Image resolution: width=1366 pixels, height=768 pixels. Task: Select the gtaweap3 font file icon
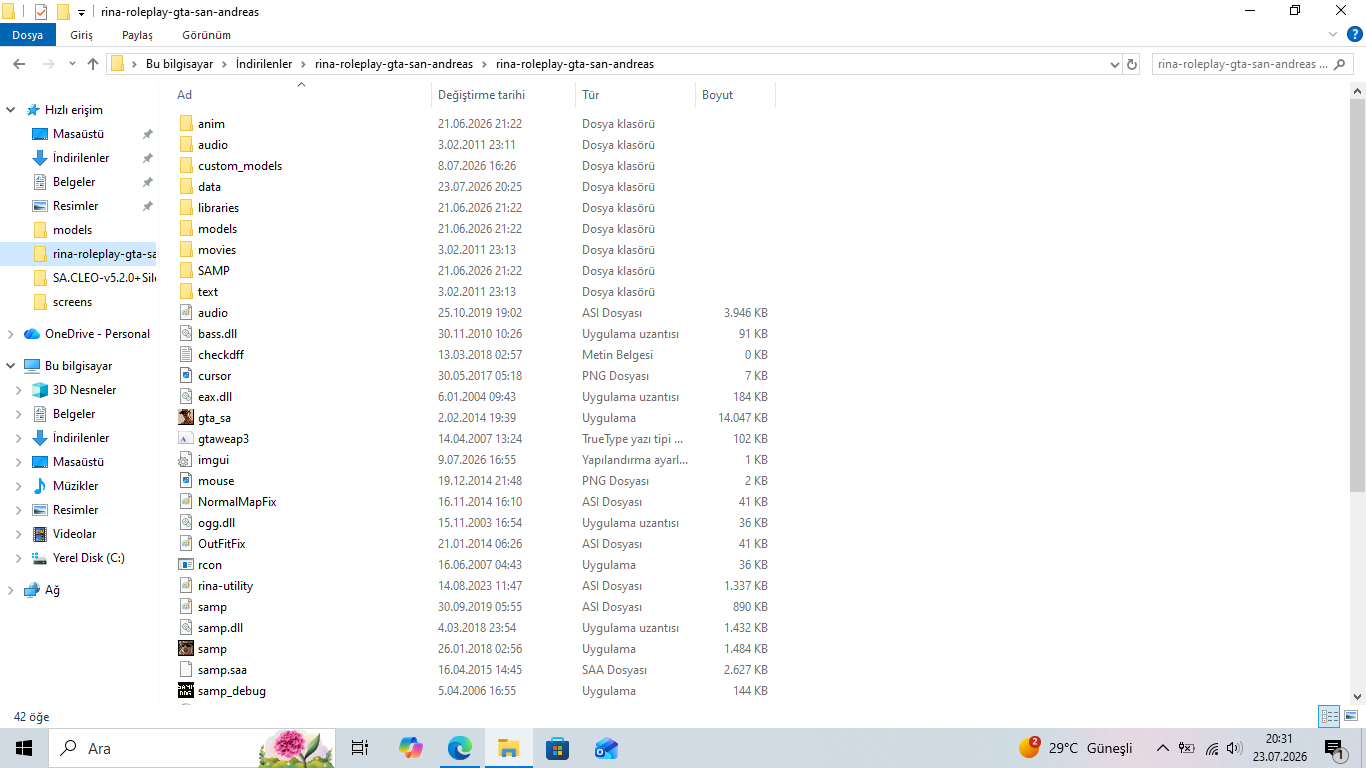[186, 439]
